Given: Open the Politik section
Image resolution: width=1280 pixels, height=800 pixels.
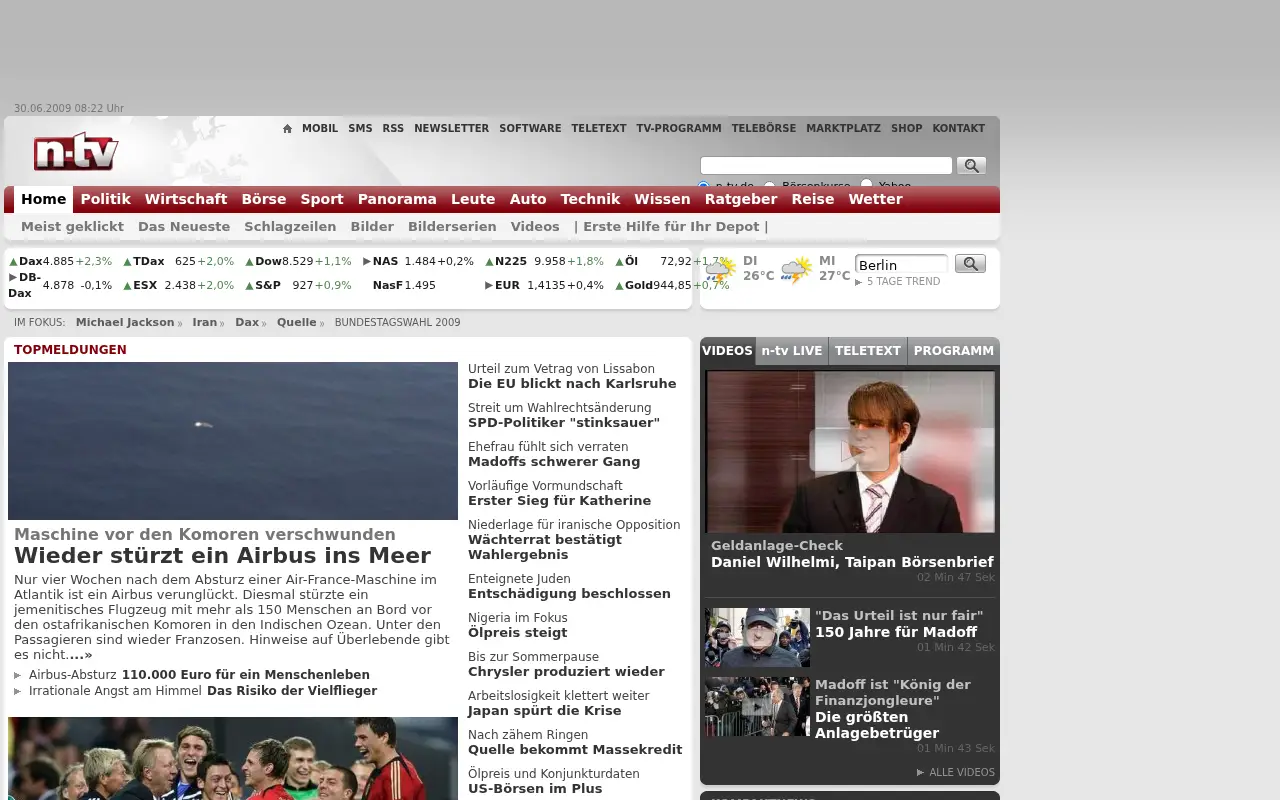Looking at the screenshot, I should tap(106, 199).
